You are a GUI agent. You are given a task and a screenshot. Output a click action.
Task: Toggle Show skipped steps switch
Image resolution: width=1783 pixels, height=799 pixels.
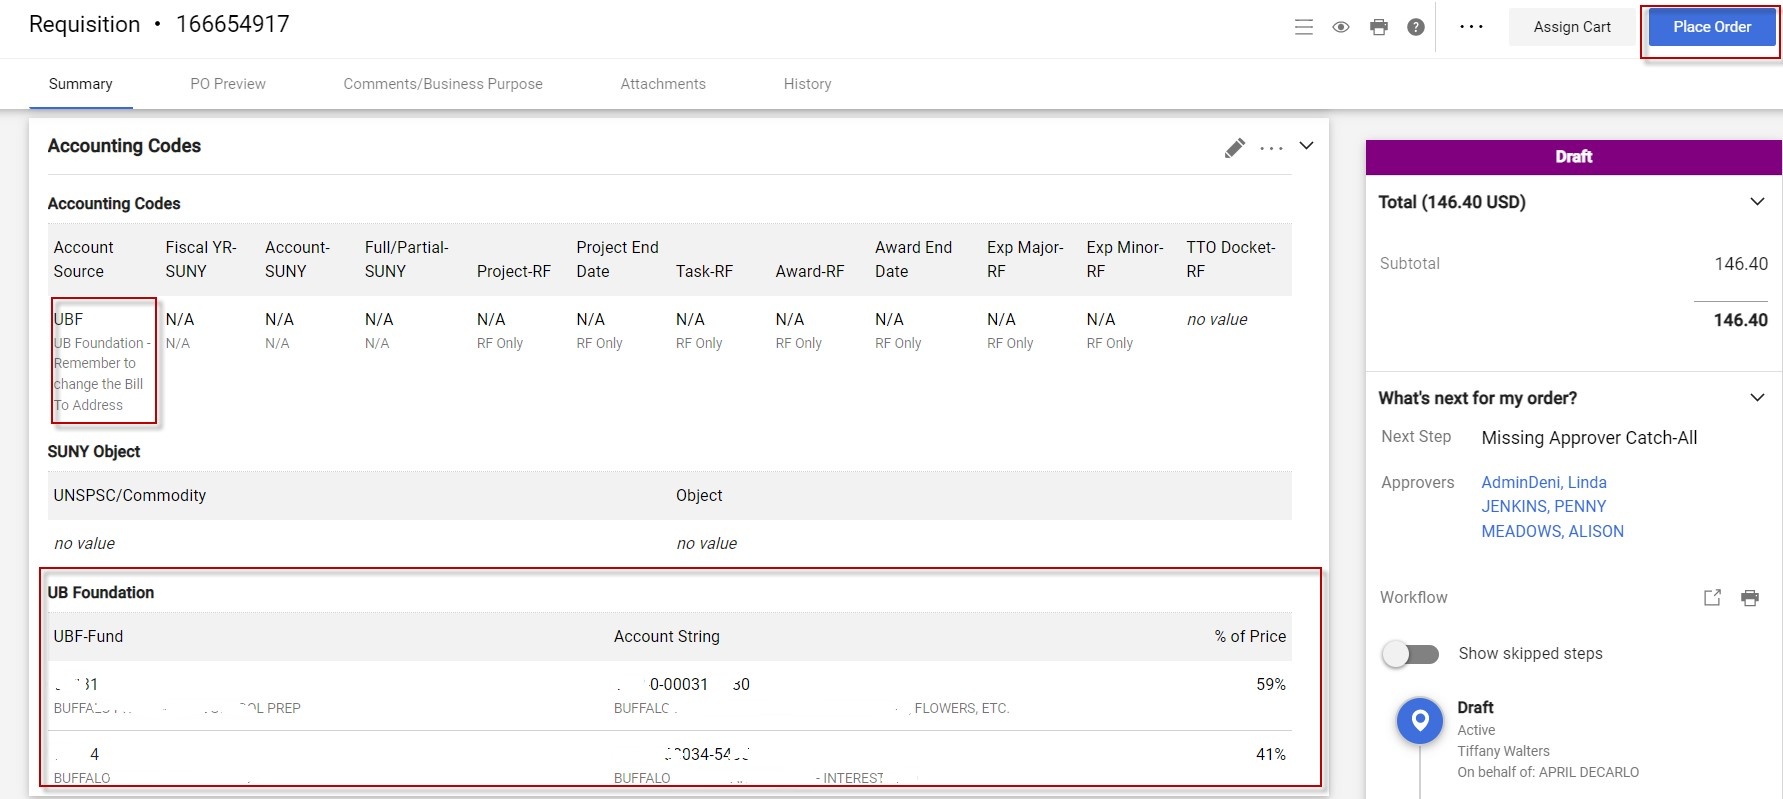click(1410, 654)
